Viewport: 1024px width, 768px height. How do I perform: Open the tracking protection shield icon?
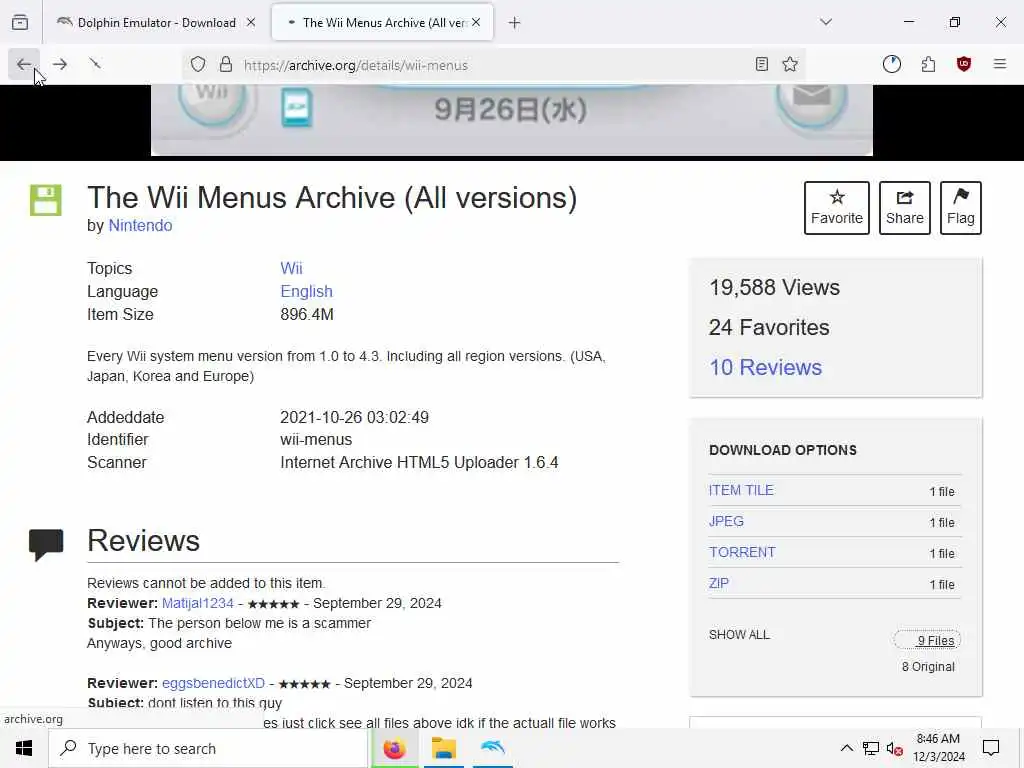point(198,65)
